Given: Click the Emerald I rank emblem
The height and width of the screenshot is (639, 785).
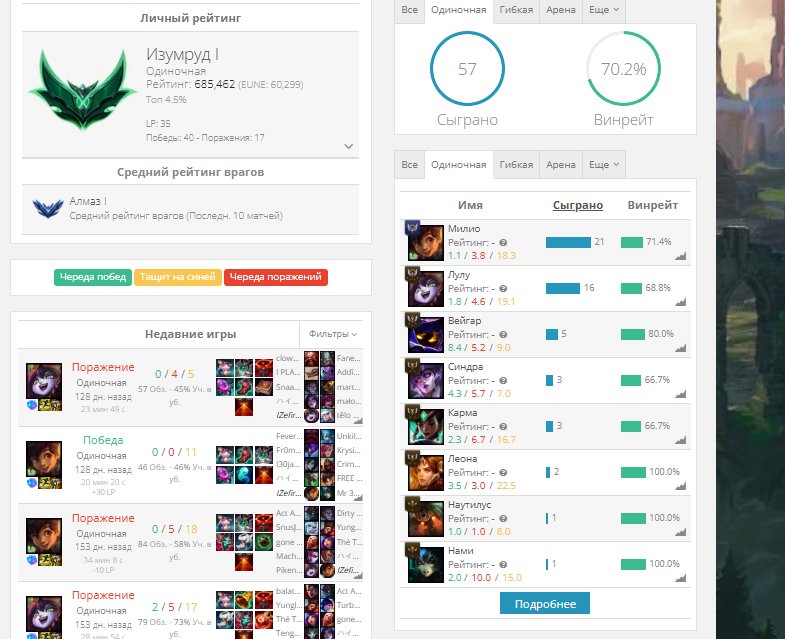Looking at the screenshot, I should (x=83, y=90).
